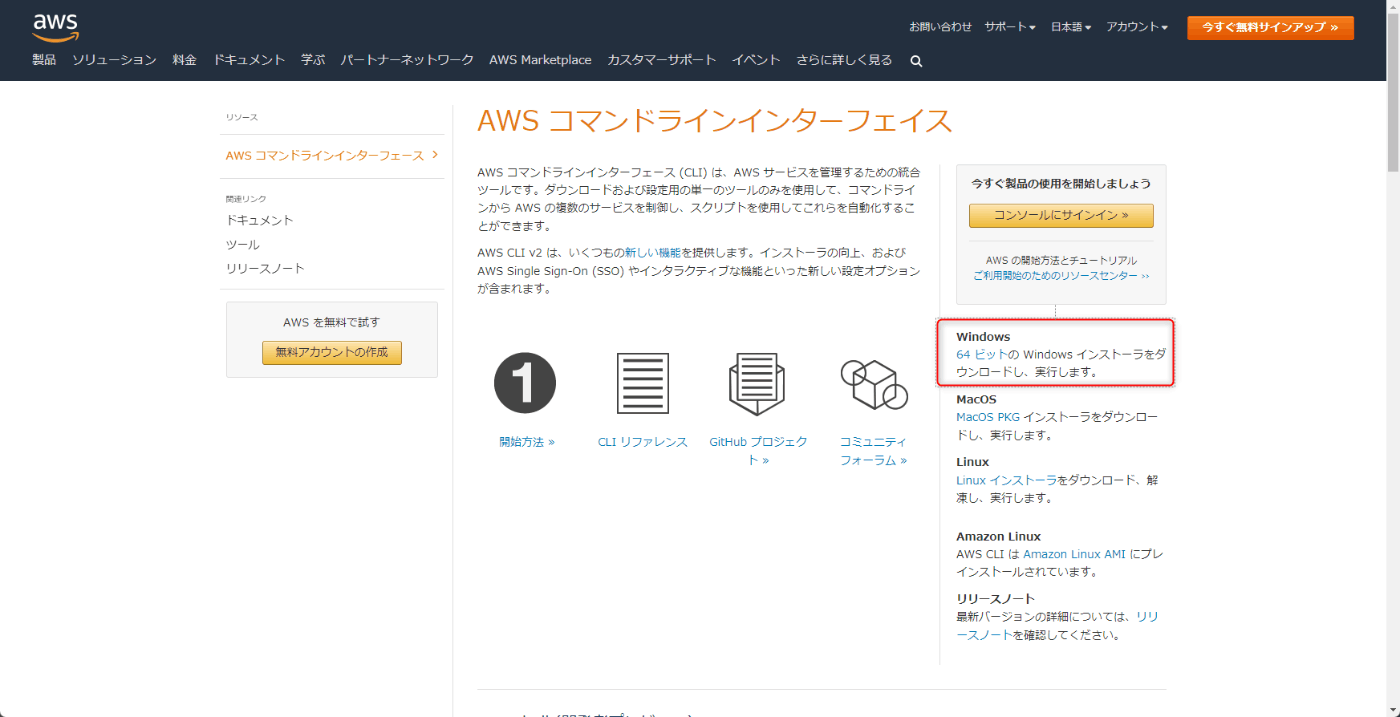Click the GitHub project icon
Image resolution: width=1400 pixels, height=717 pixels.
click(x=757, y=383)
